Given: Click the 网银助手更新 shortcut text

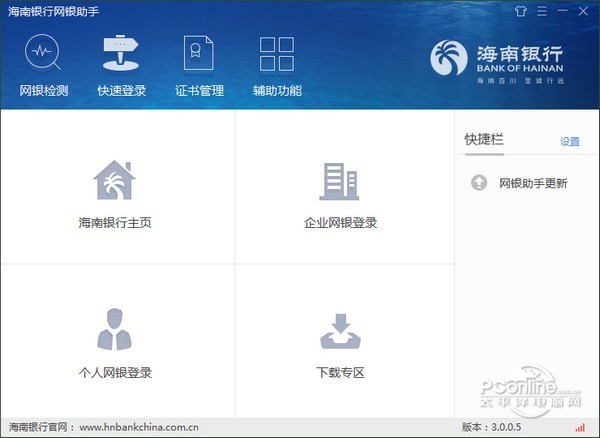Looking at the screenshot, I should 533,183.
